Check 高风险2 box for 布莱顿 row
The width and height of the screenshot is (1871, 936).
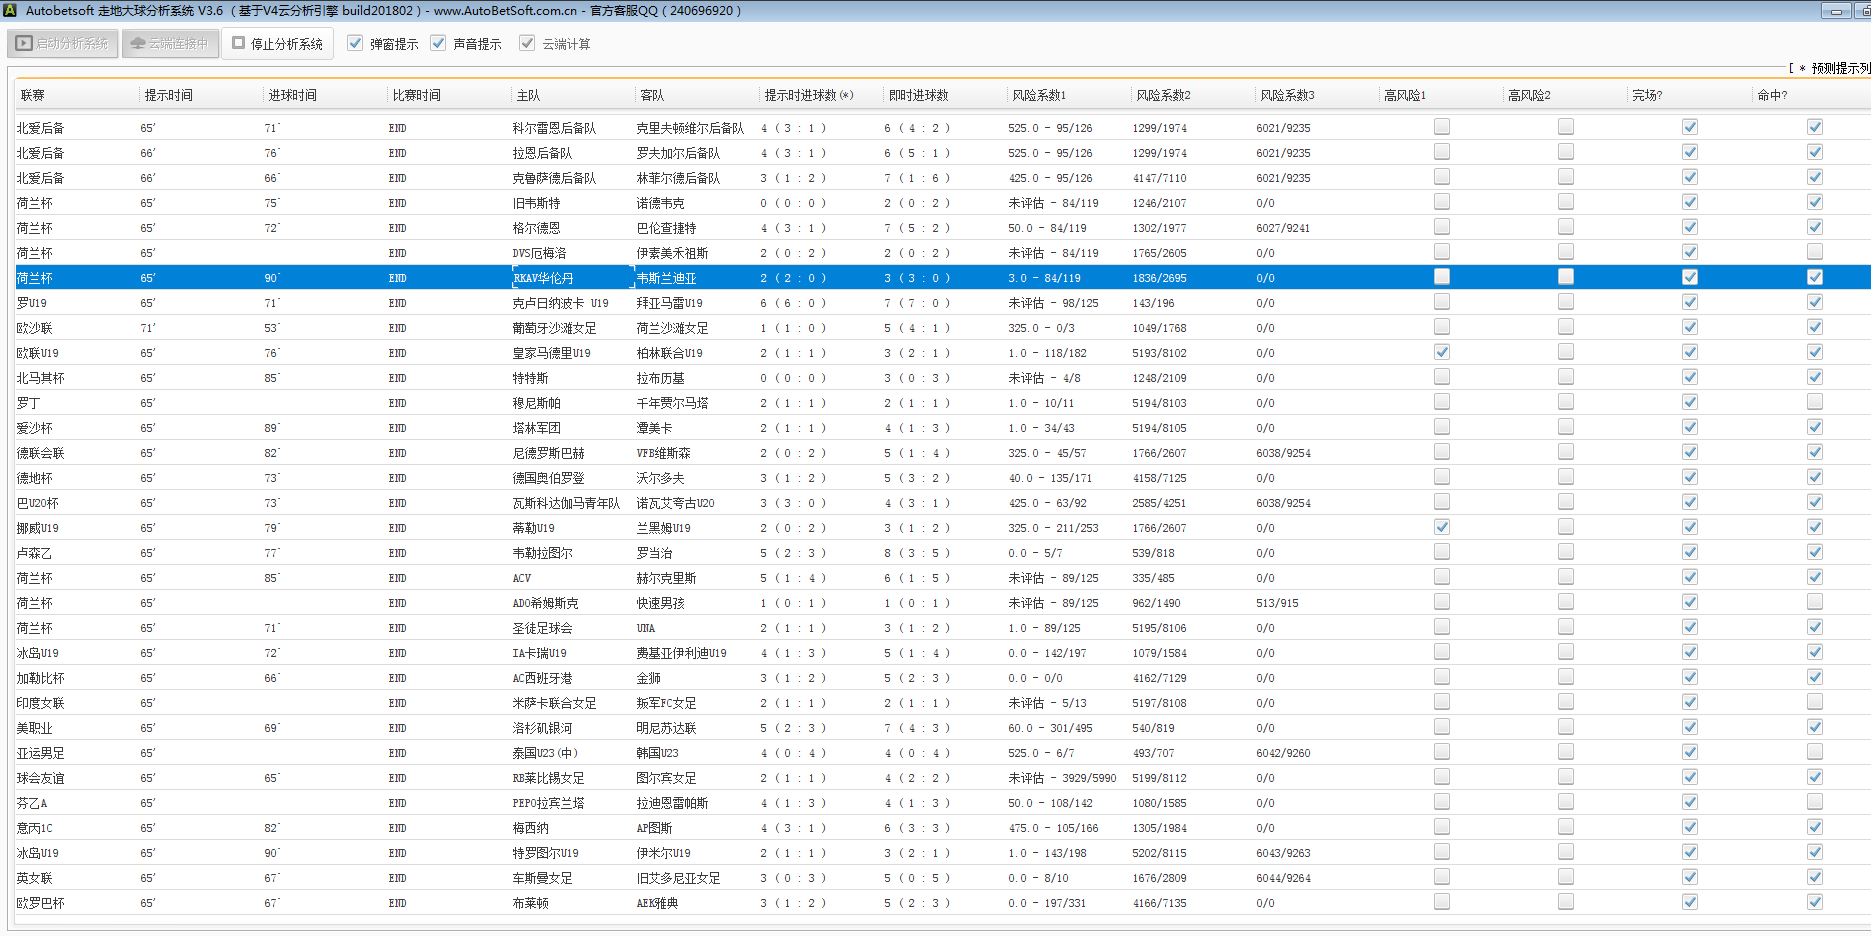coord(1565,902)
